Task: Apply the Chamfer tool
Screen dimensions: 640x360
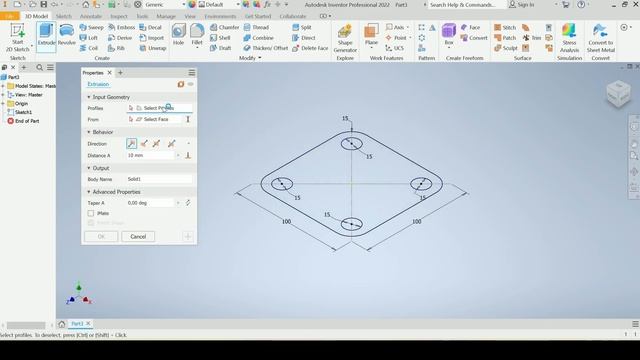Action: click(x=224, y=27)
